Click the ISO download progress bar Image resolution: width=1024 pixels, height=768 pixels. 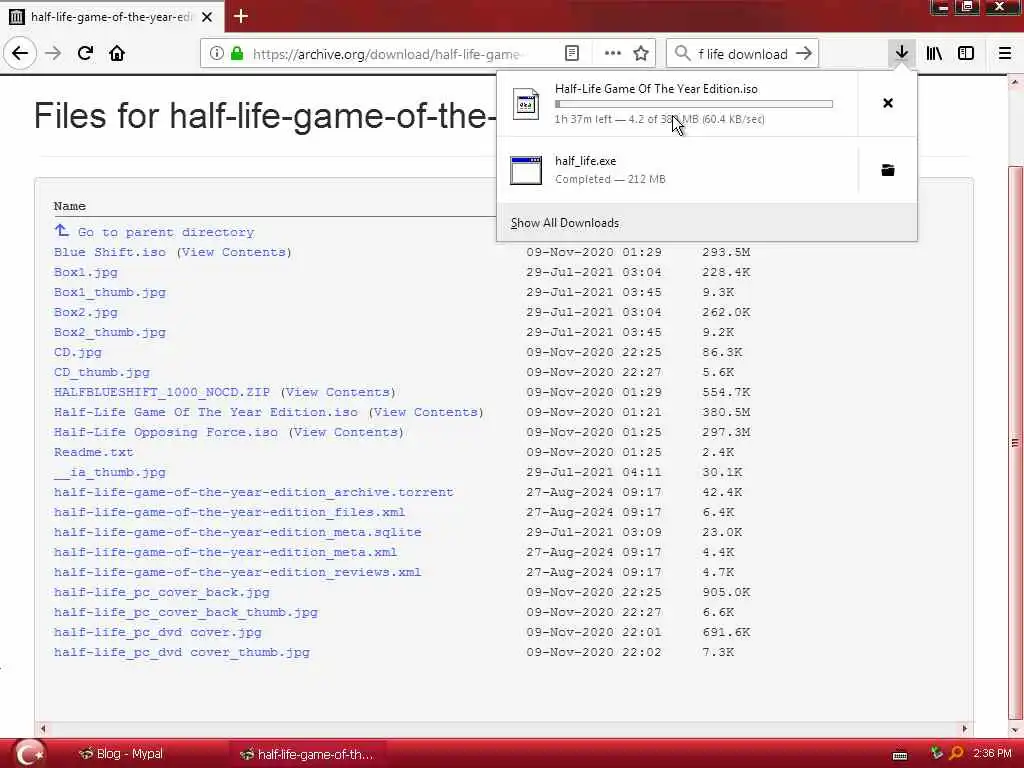(694, 104)
